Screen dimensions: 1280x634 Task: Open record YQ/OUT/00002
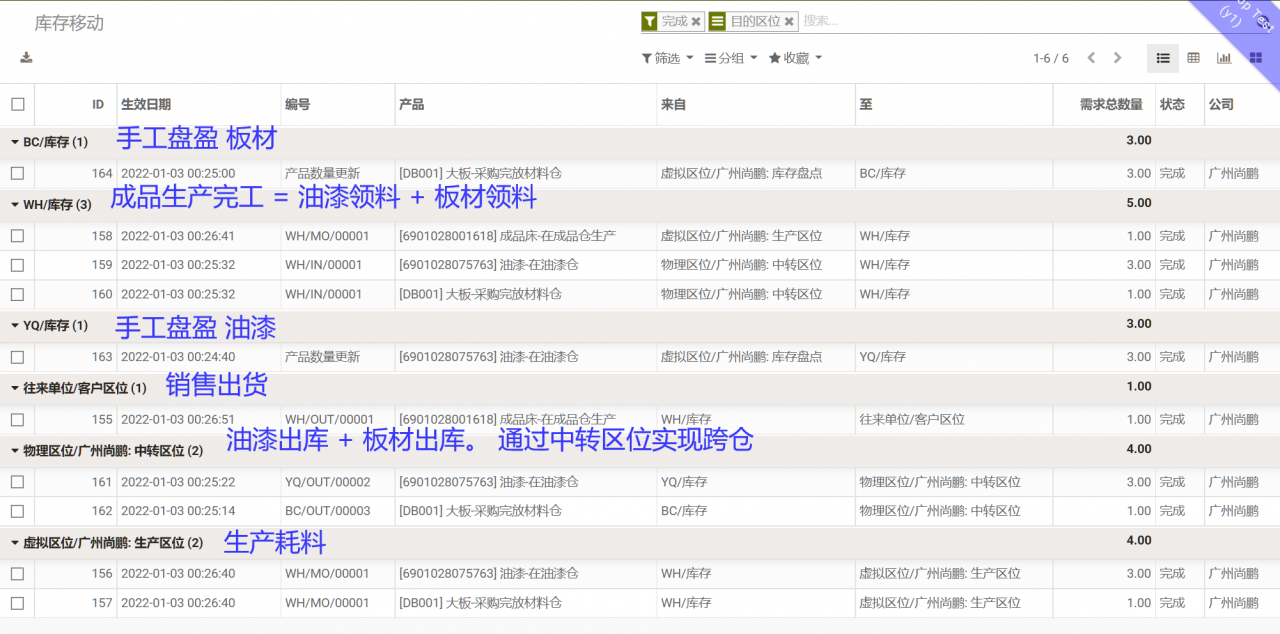pyautogui.click(x=327, y=482)
